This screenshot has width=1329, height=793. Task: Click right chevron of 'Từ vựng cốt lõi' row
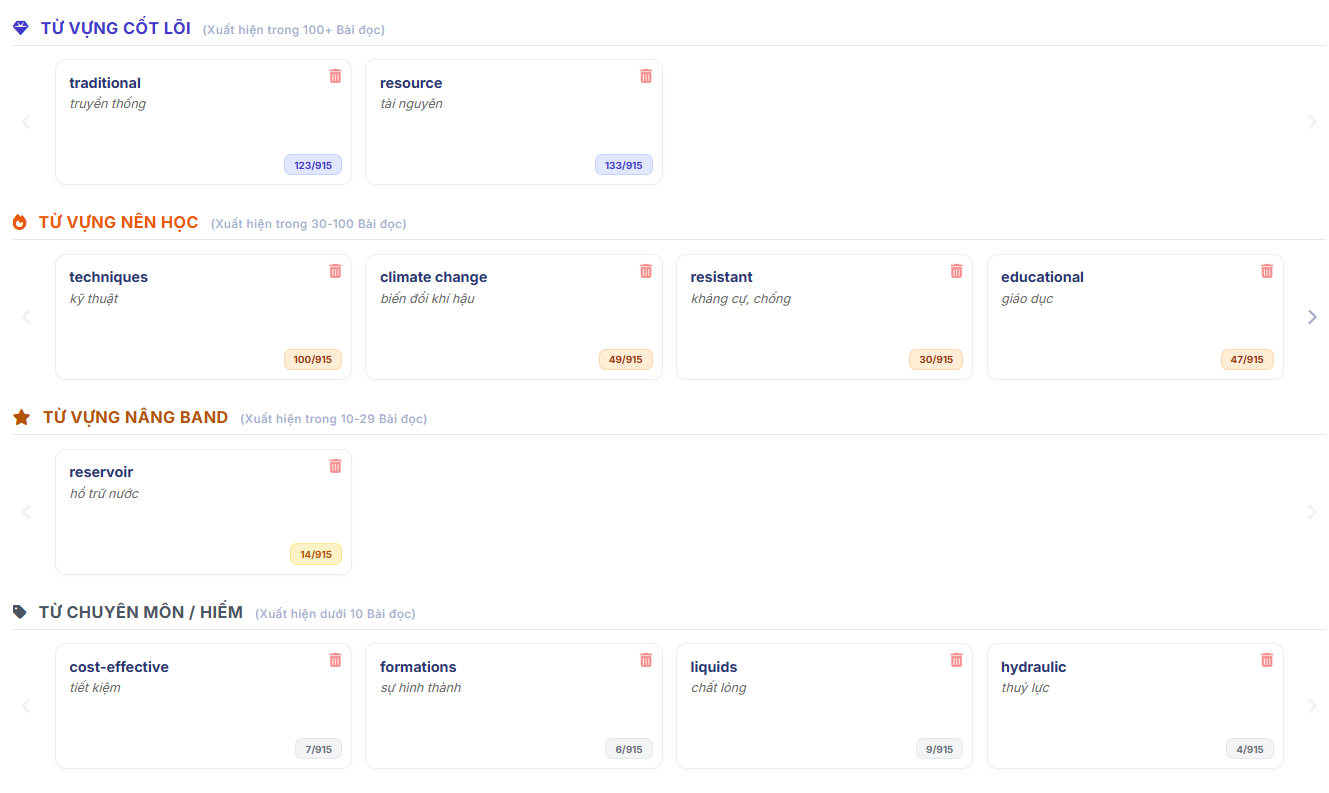[x=1312, y=122]
